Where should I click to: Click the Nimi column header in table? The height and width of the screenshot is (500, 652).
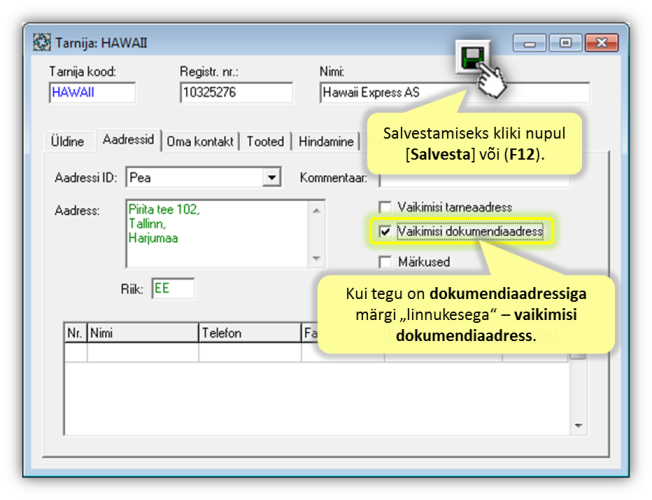[x=141, y=332]
